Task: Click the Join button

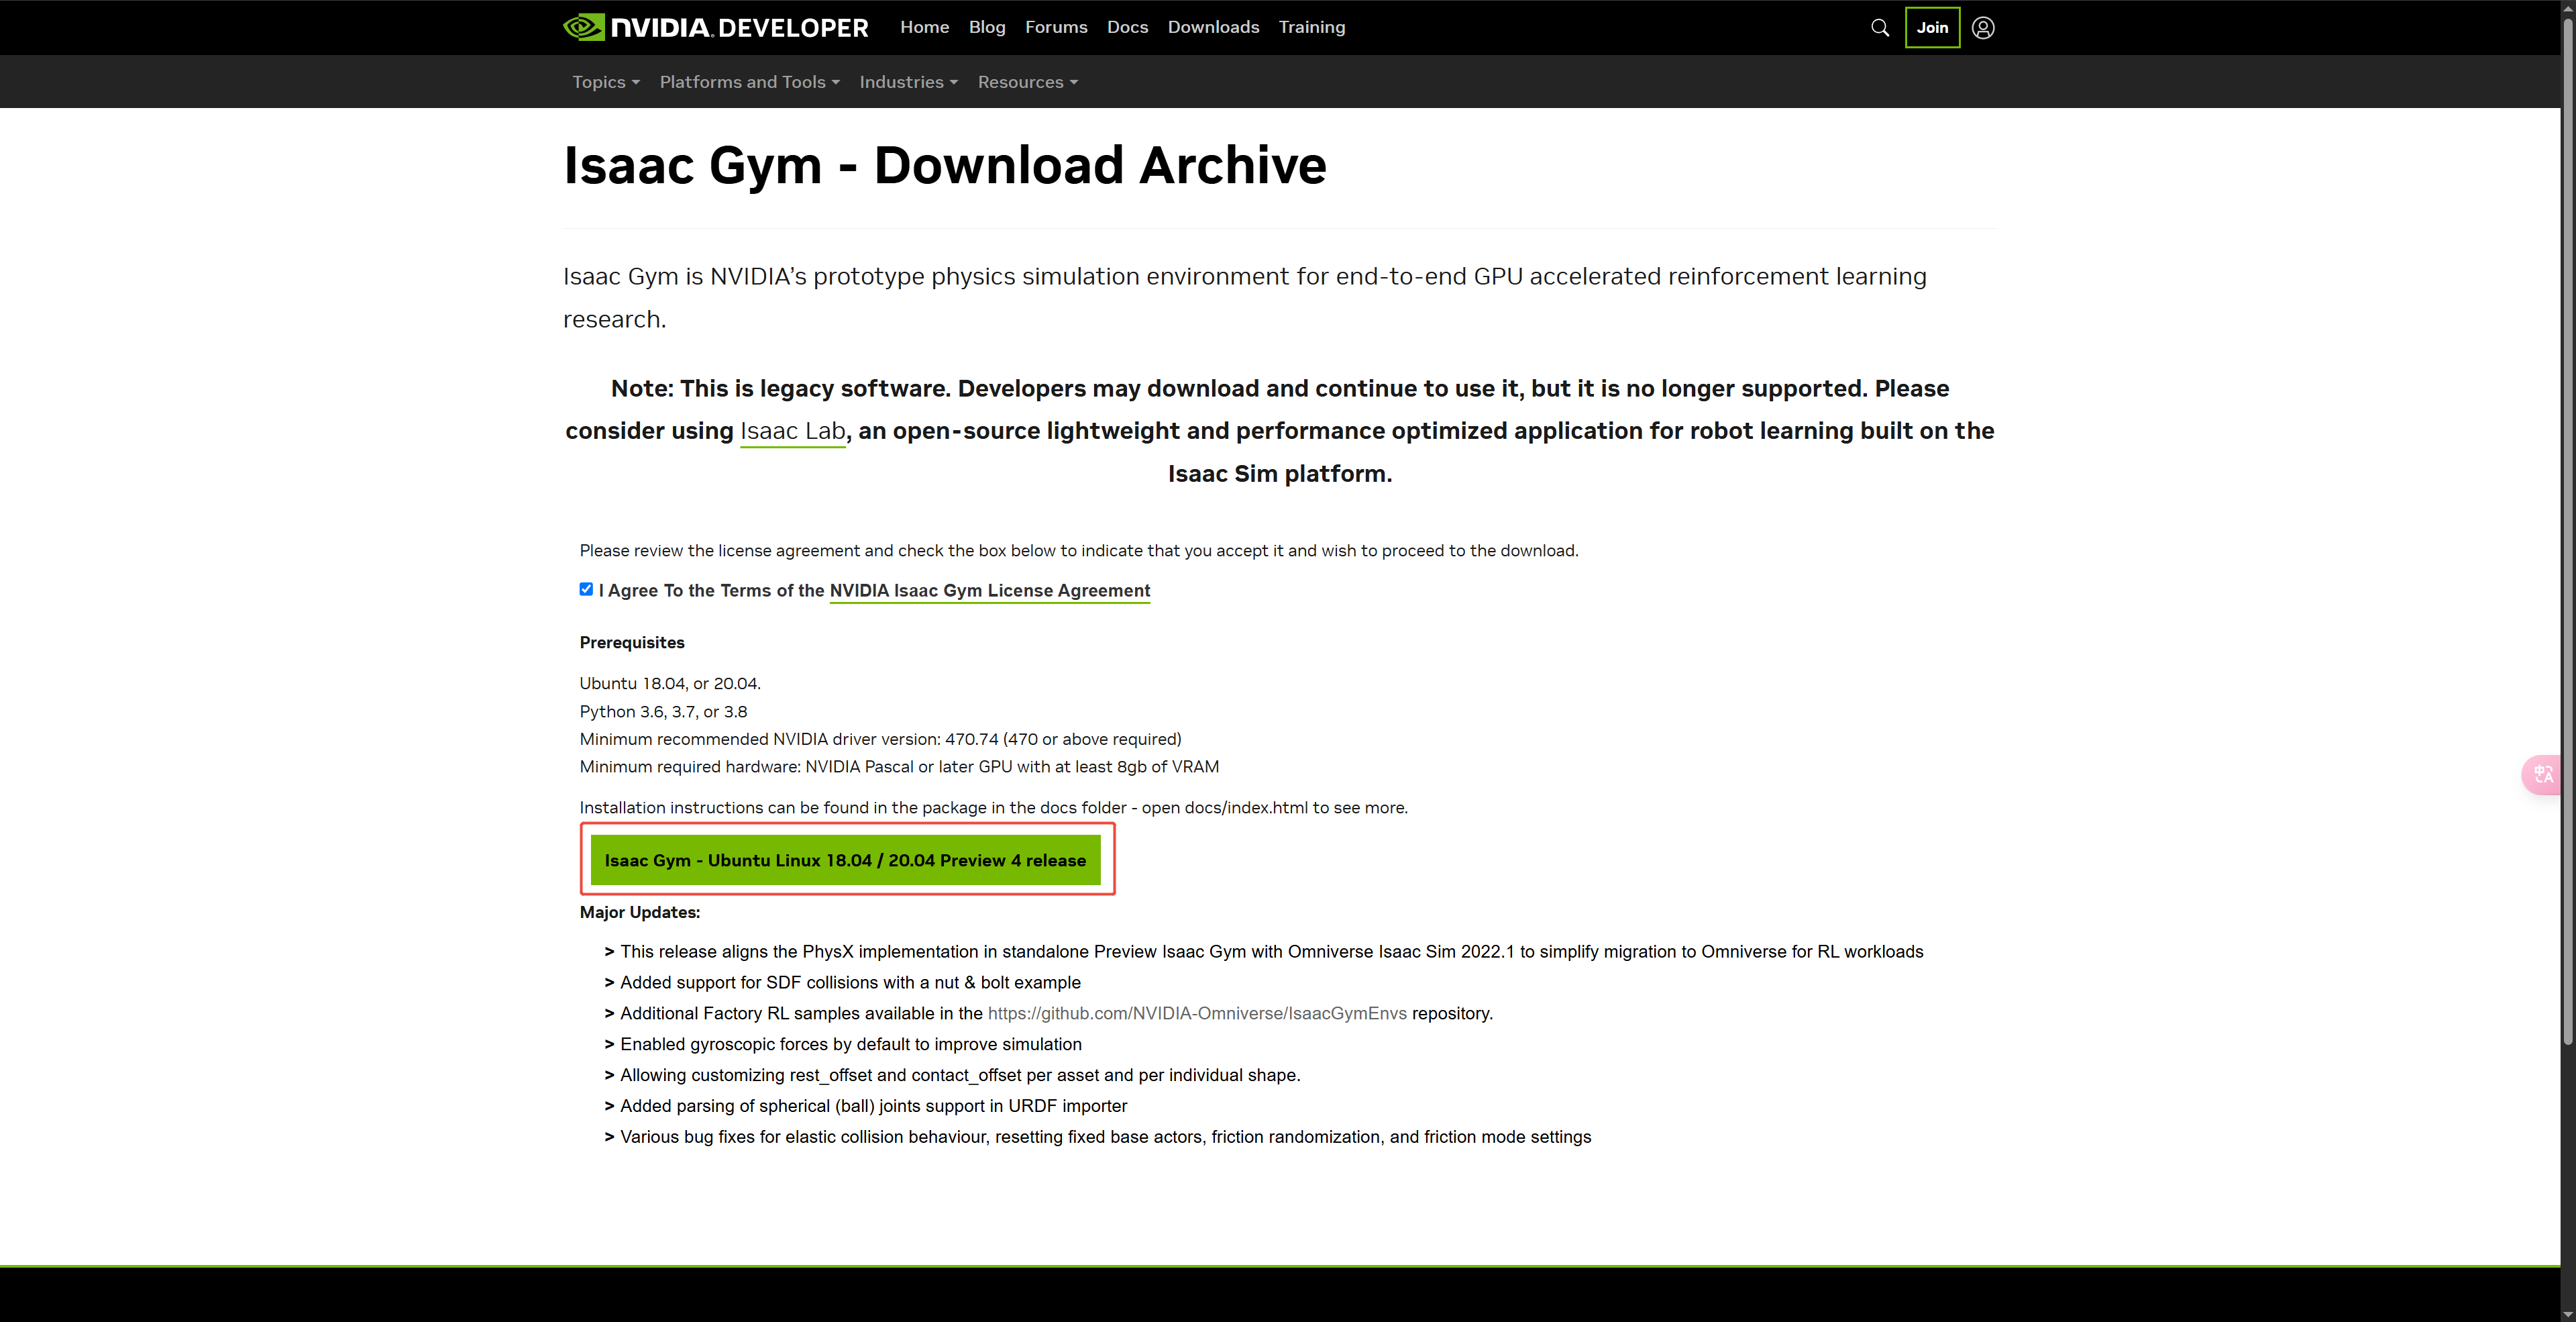Action: pyautogui.click(x=1932, y=28)
